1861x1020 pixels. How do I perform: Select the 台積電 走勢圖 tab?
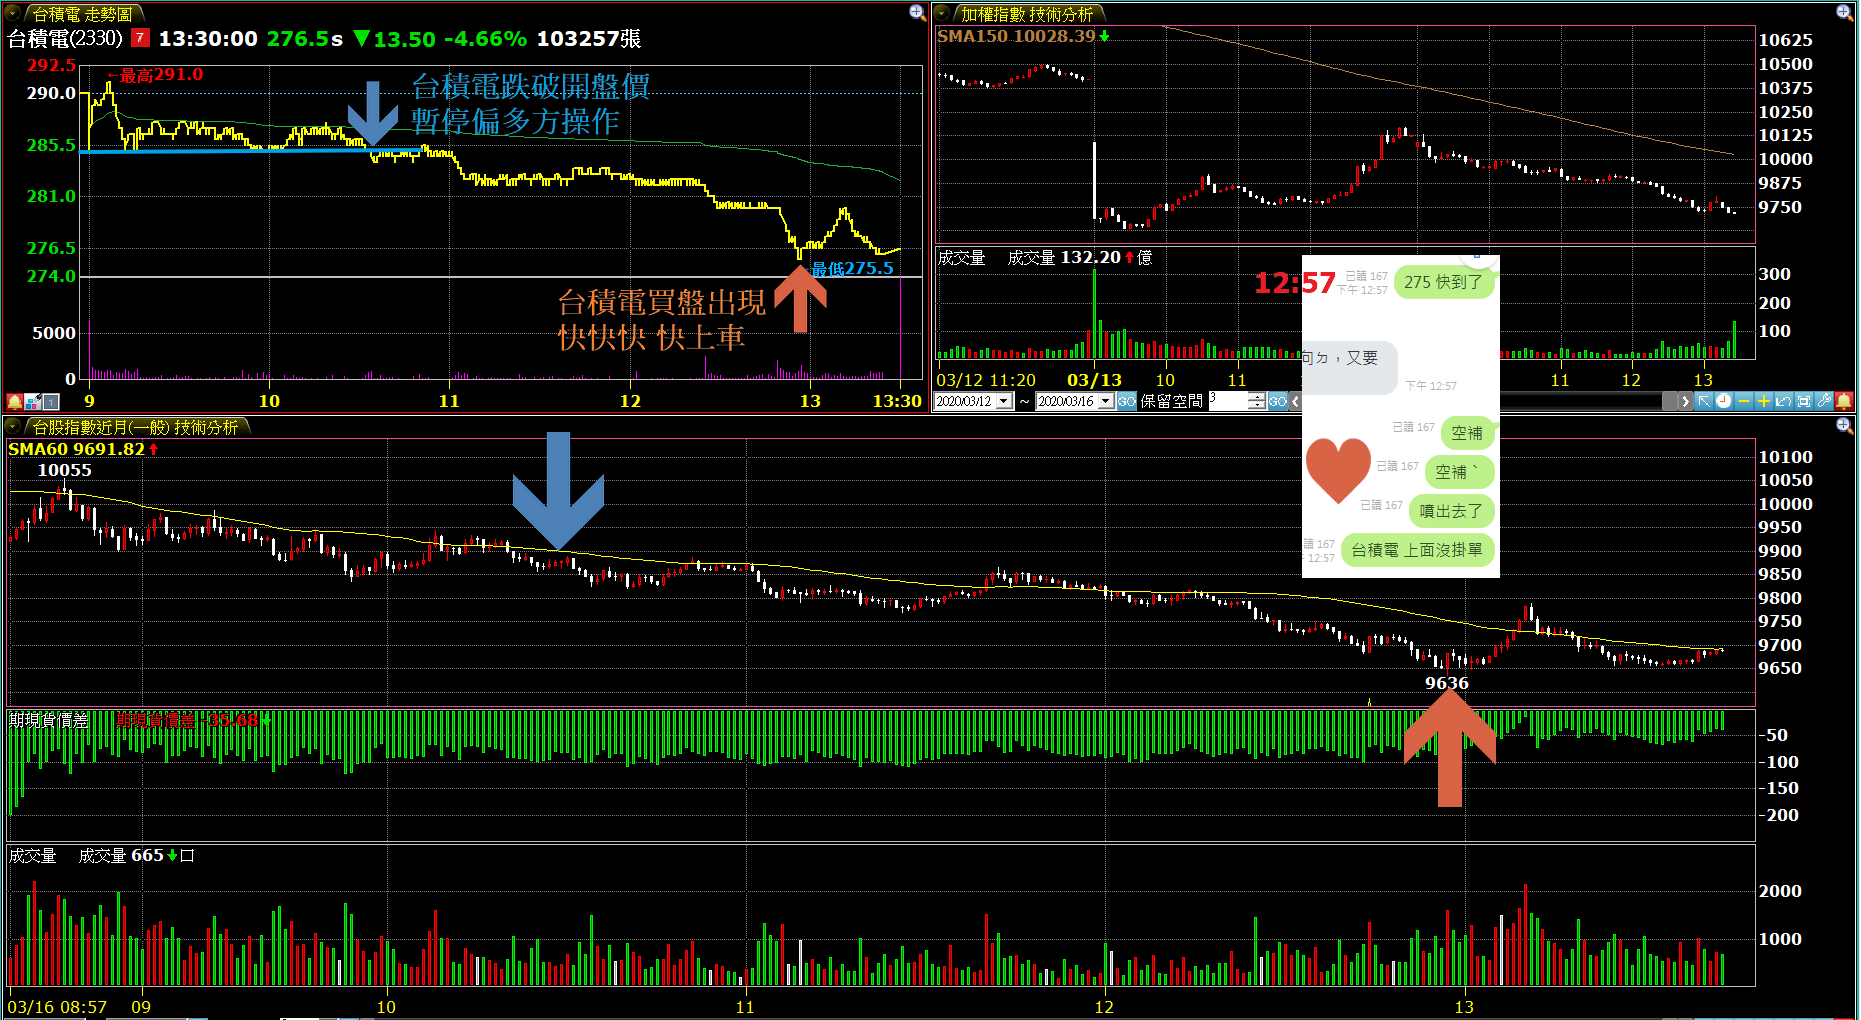(83, 14)
